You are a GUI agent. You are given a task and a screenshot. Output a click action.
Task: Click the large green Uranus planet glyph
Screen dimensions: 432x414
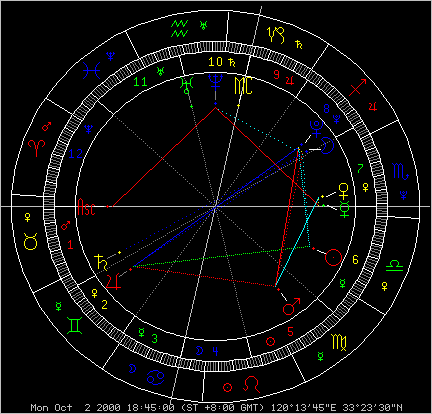[x=187, y=85]
